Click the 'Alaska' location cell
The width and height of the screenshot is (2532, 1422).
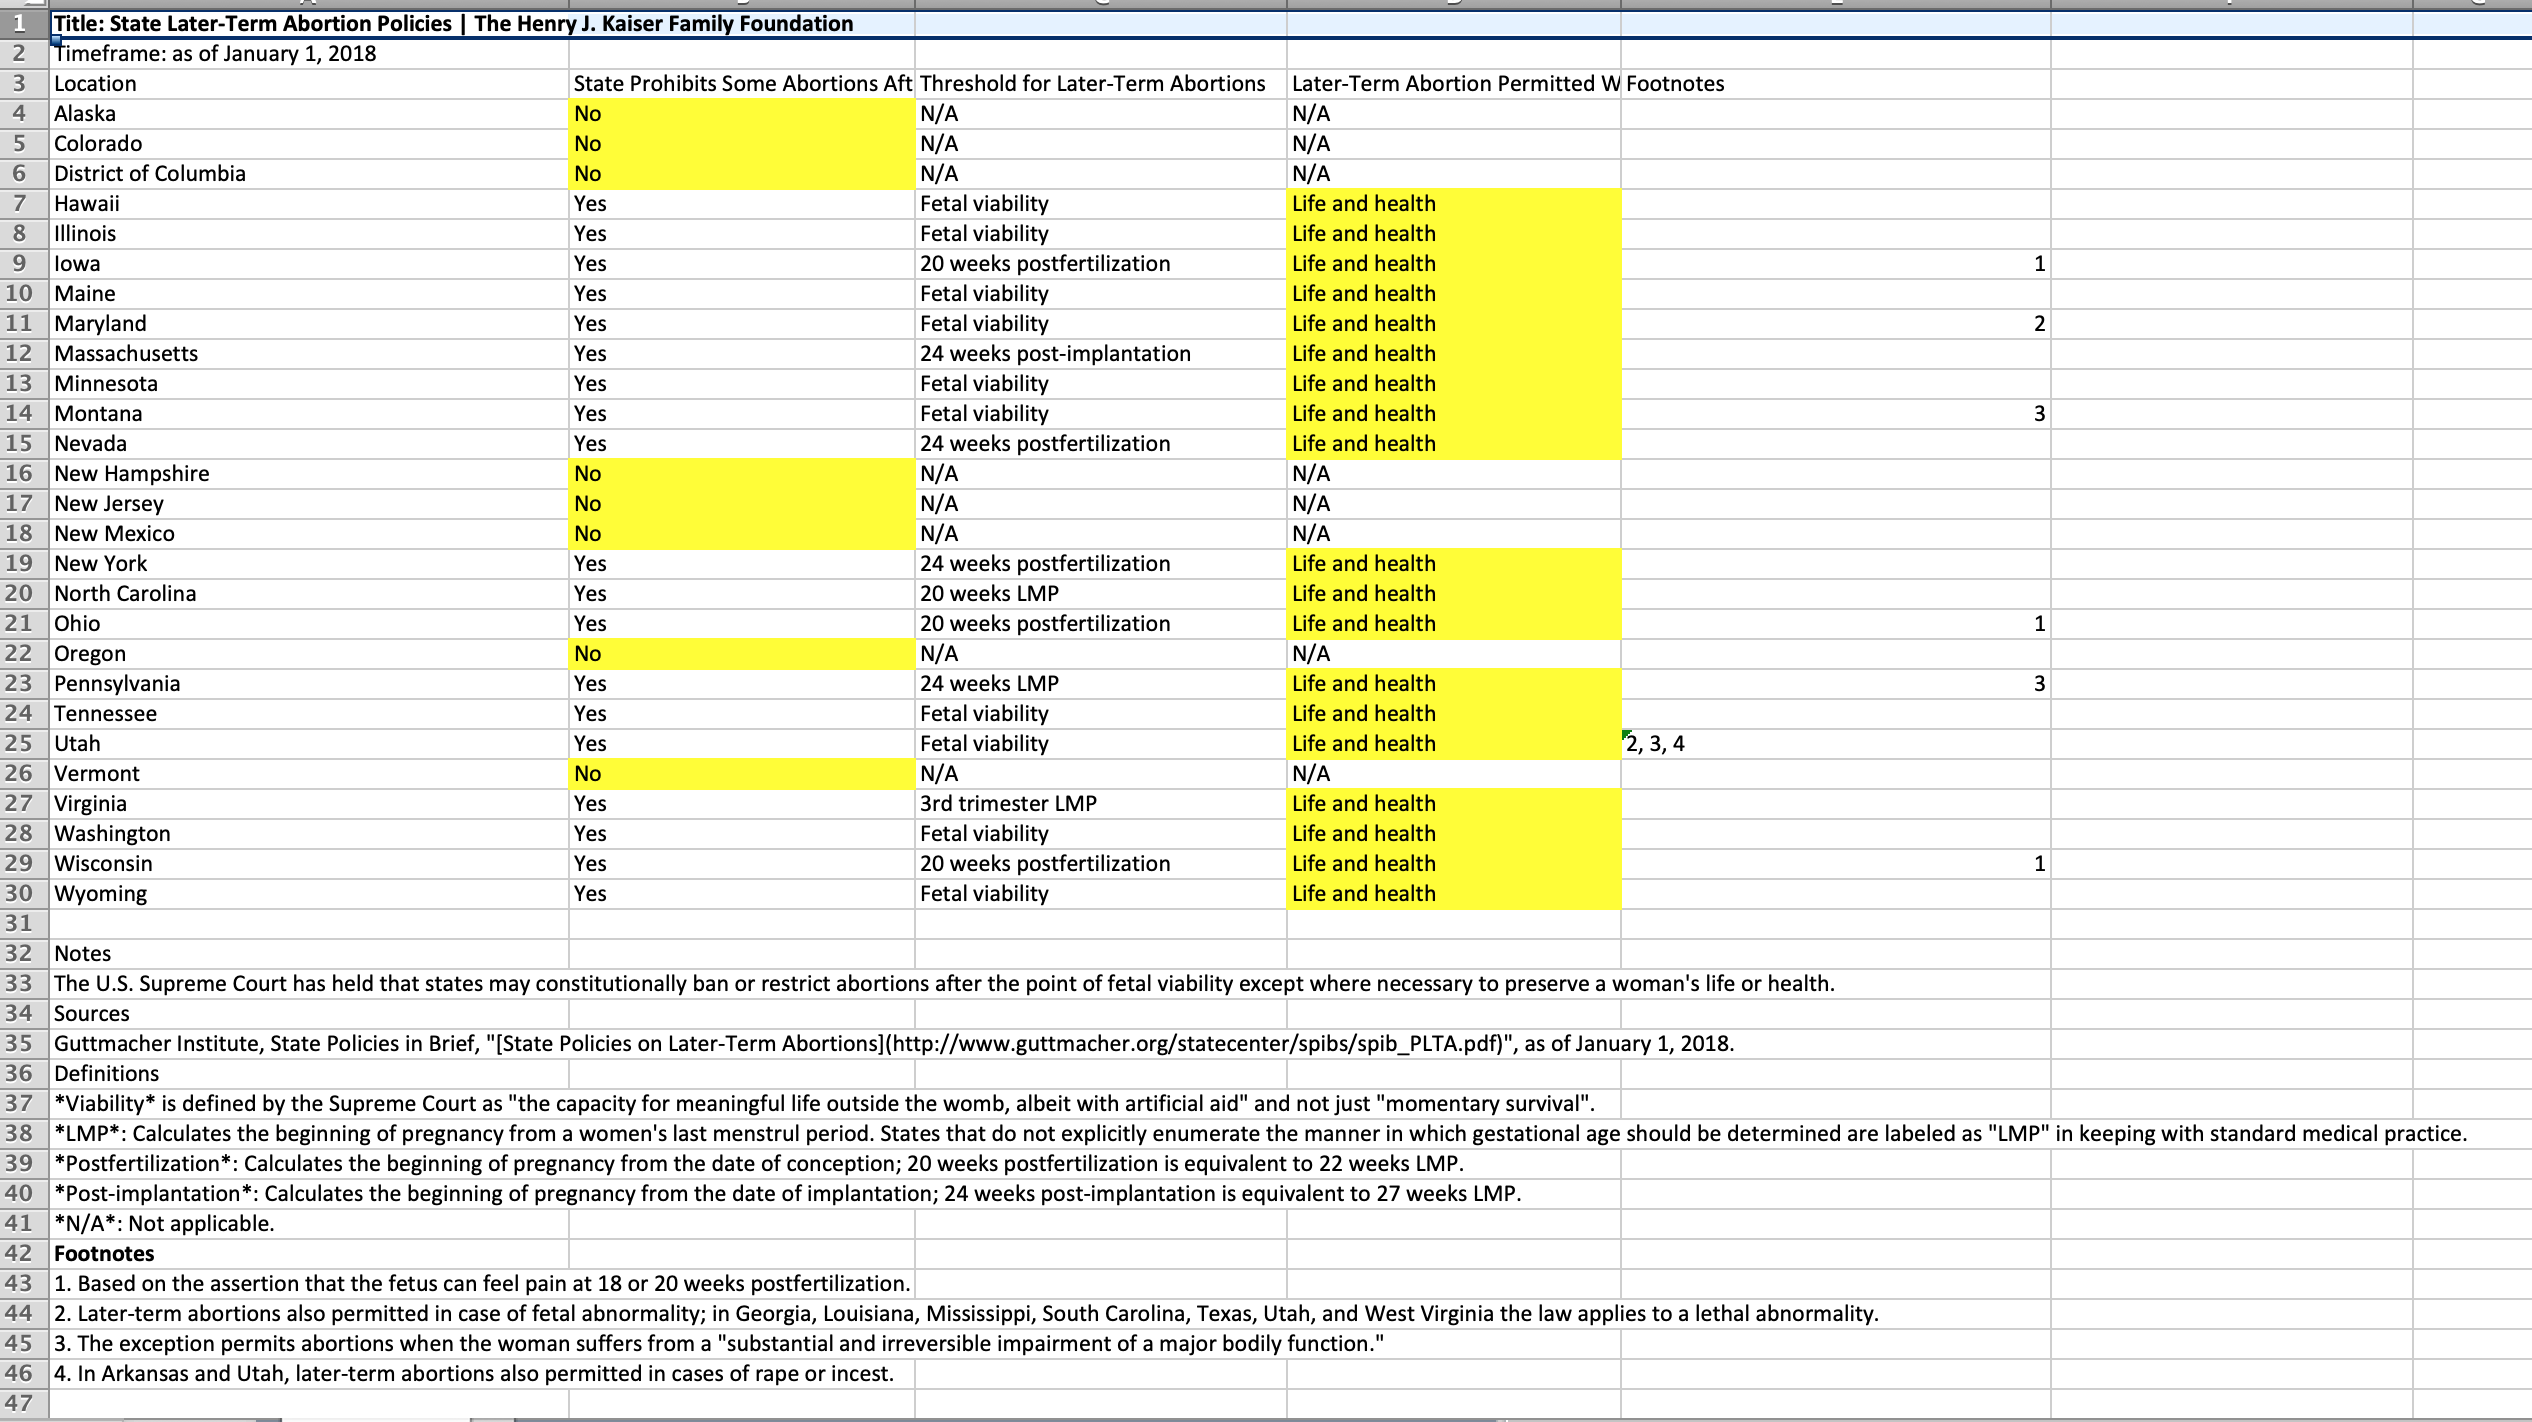(308, 114)
